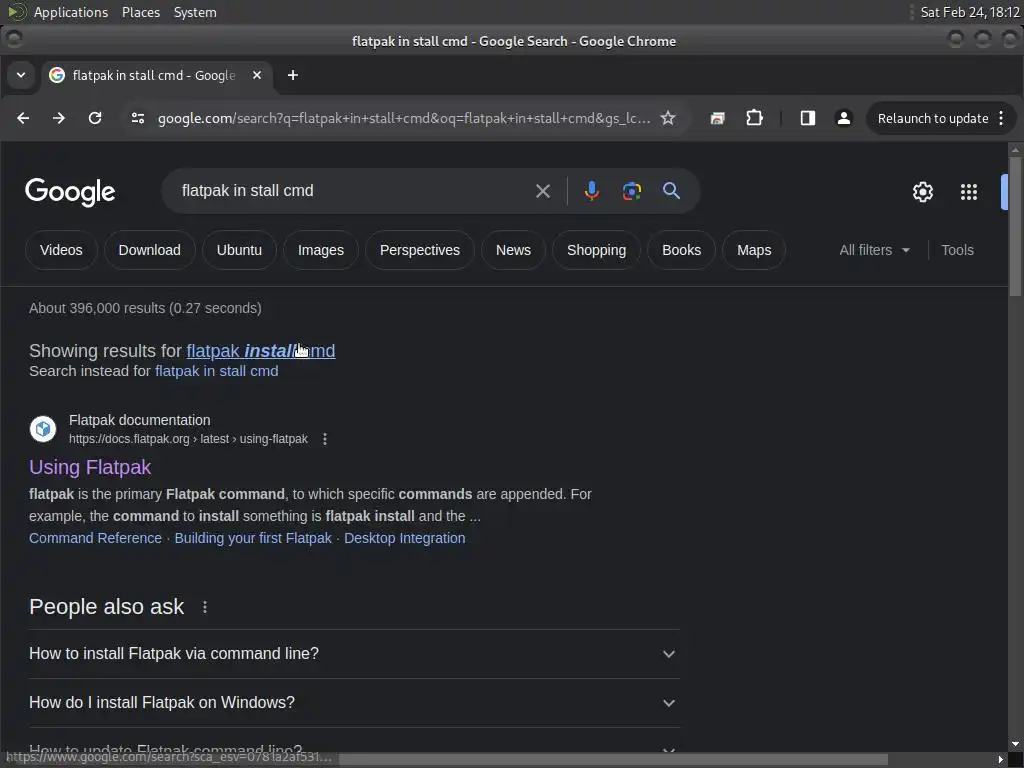
Task: Click About 396,000 results text
Action: point(145,308)
